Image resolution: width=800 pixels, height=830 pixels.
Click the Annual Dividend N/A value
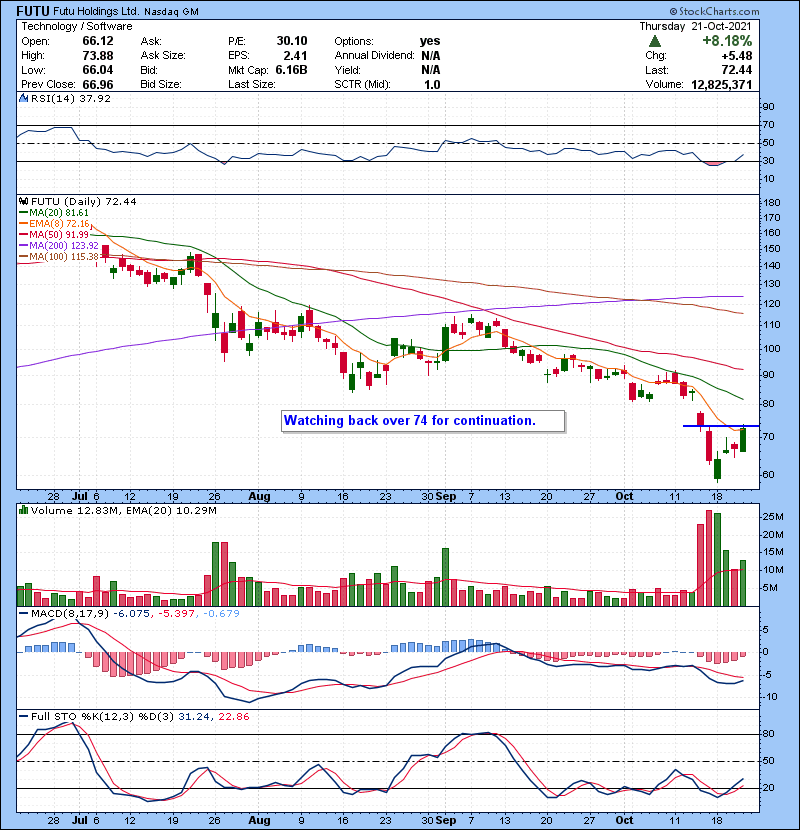point(430,56)
